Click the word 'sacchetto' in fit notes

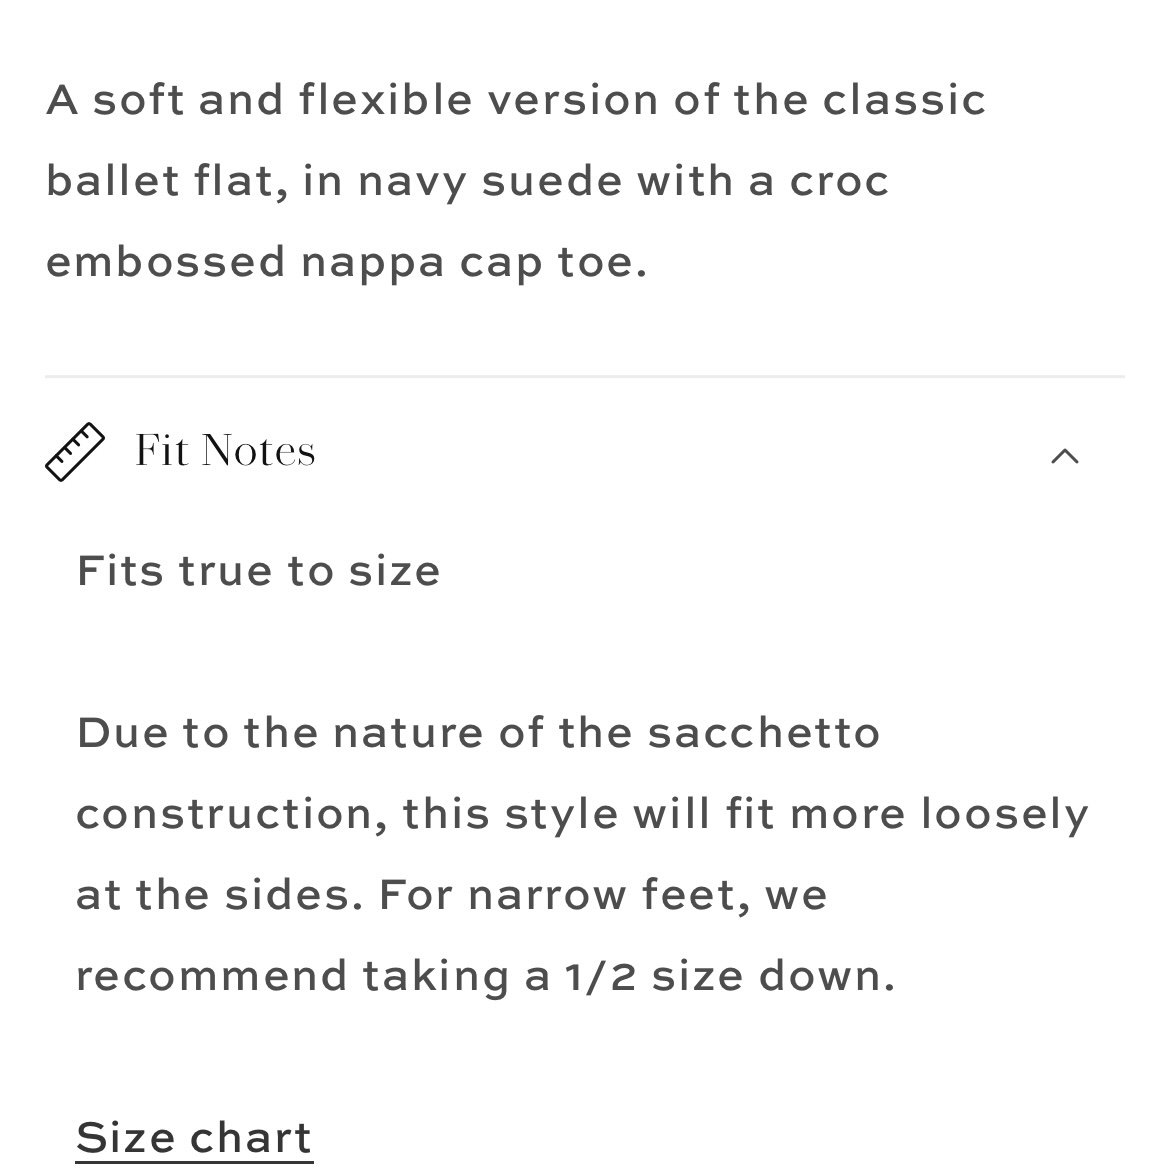764,733
